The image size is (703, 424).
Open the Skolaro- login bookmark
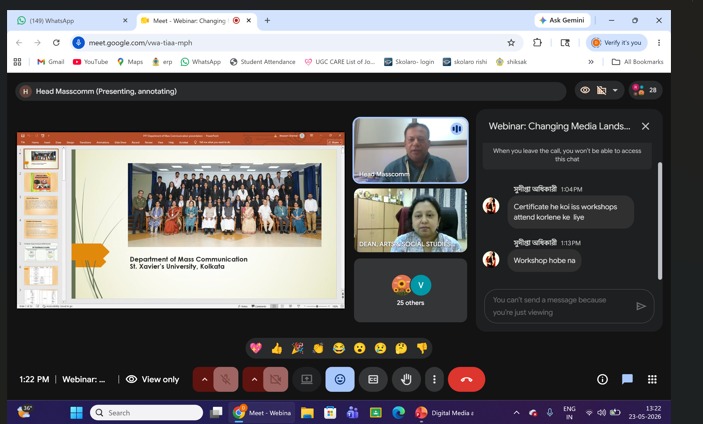coord(409,62)
